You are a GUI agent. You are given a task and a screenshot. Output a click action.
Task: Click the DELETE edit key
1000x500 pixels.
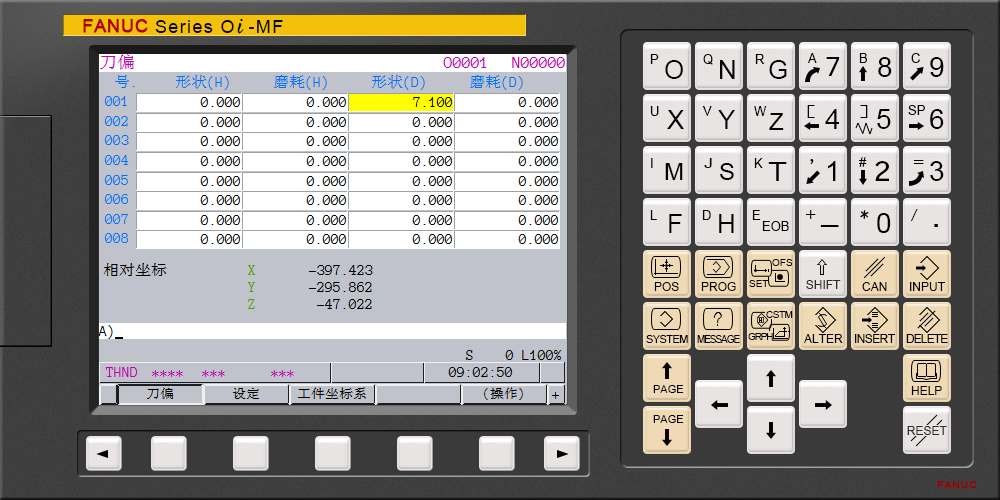click(x=927, y=326)
